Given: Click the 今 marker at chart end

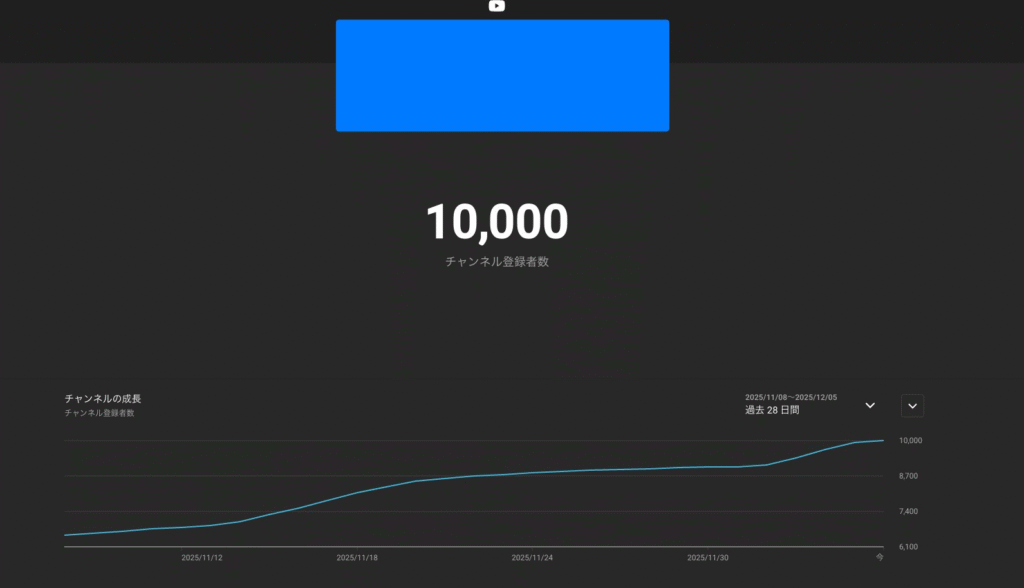Looking at the screenshot, I should pos(880,557).
